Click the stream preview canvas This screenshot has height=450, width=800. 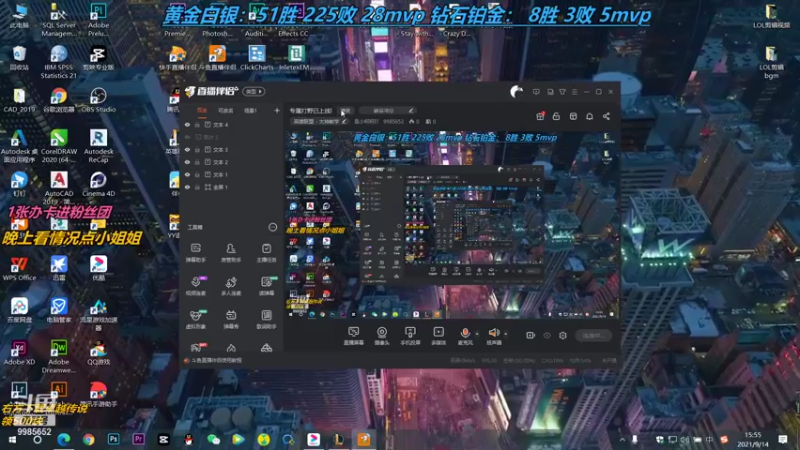(452, 225)
